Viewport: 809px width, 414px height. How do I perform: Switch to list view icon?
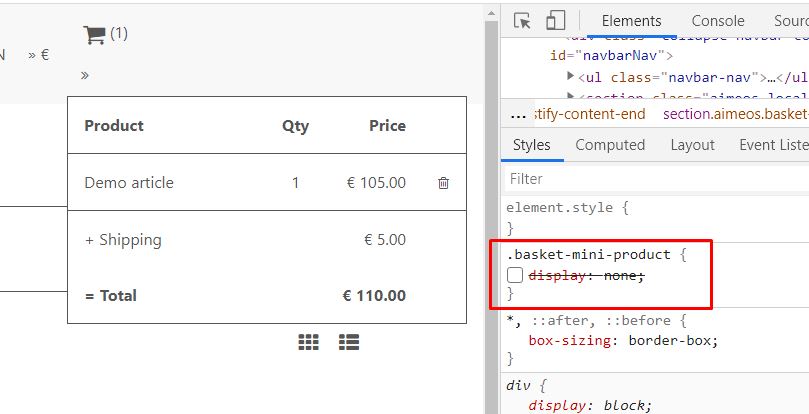(x=349, y=342)
